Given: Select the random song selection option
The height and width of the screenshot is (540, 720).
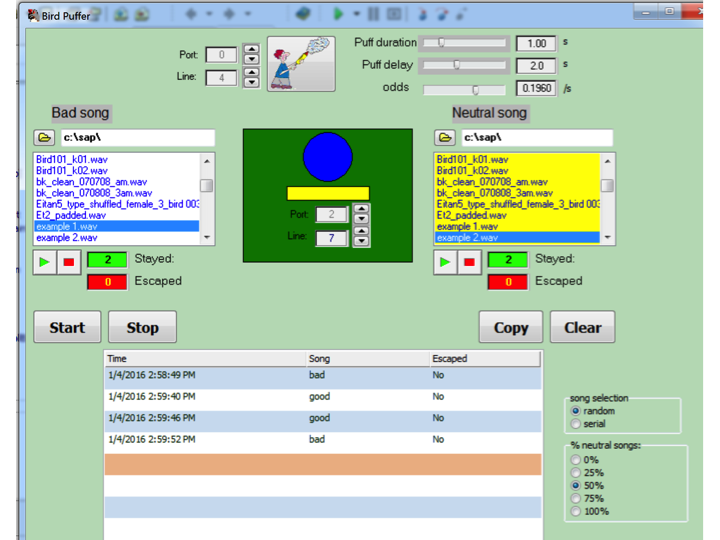Looking at the screenshot, I should (575, 411).
